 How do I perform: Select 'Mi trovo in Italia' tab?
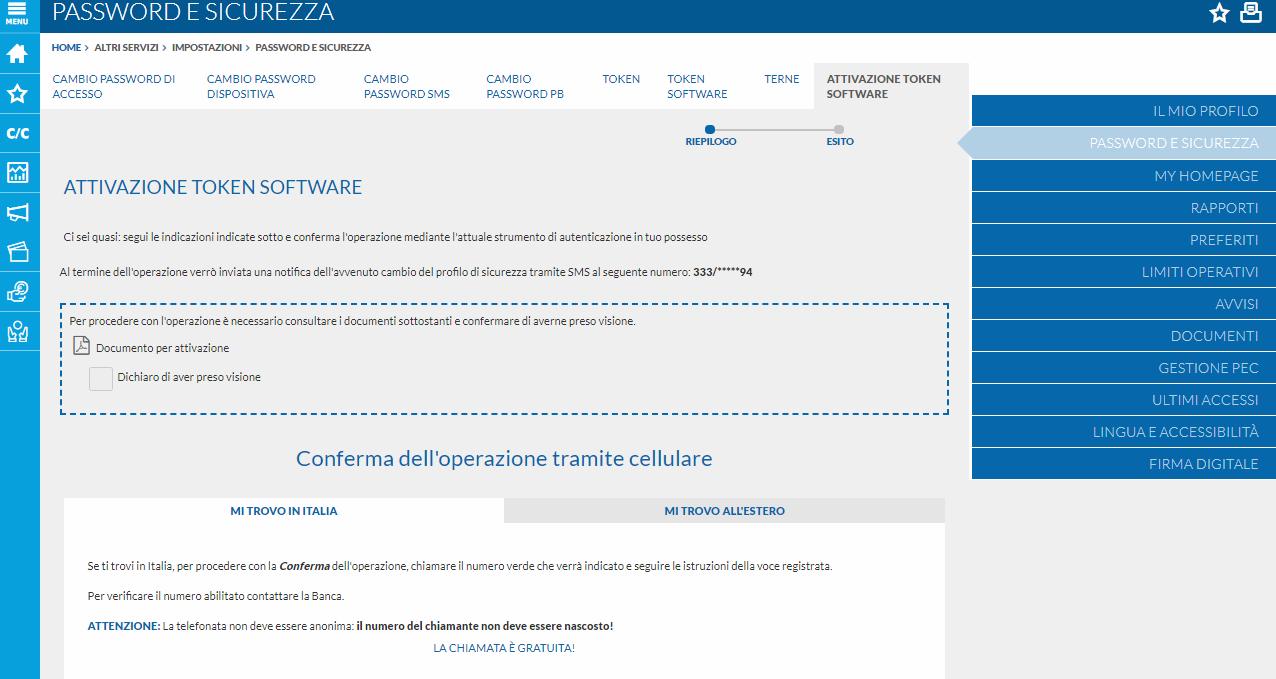[284, 511]
